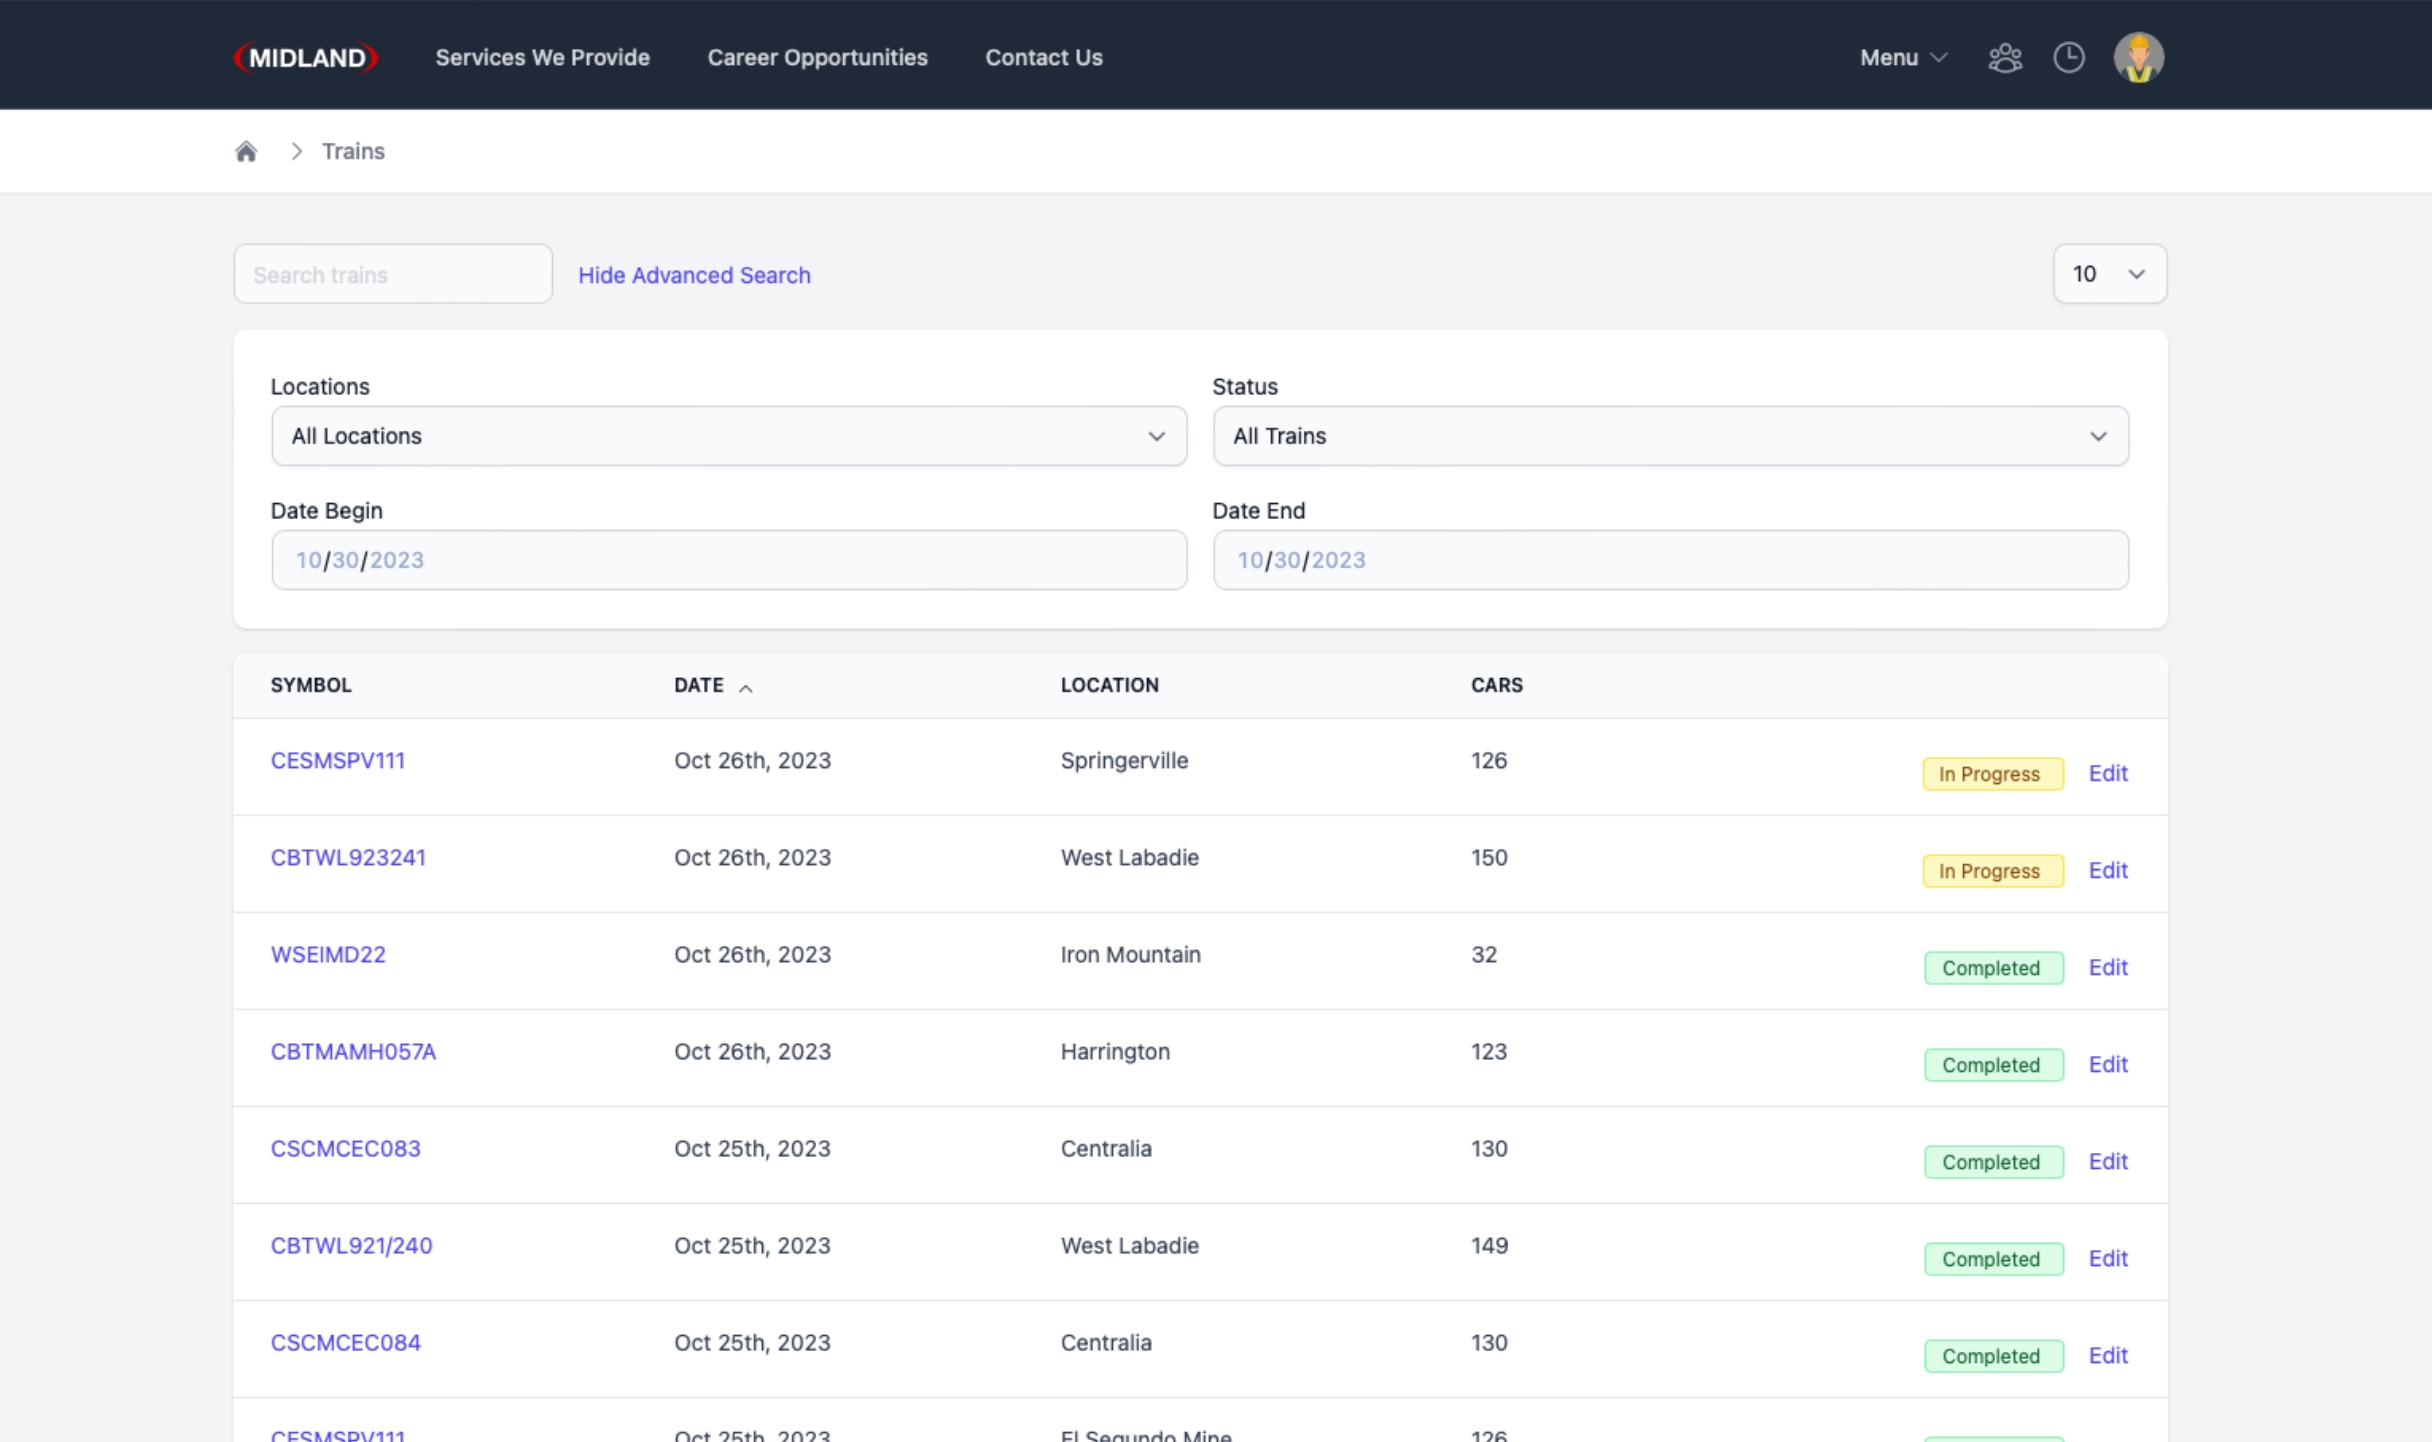The image size is (2432, 1442).
Task: Open train CSCMCEC083
Action: point(346,1148)
